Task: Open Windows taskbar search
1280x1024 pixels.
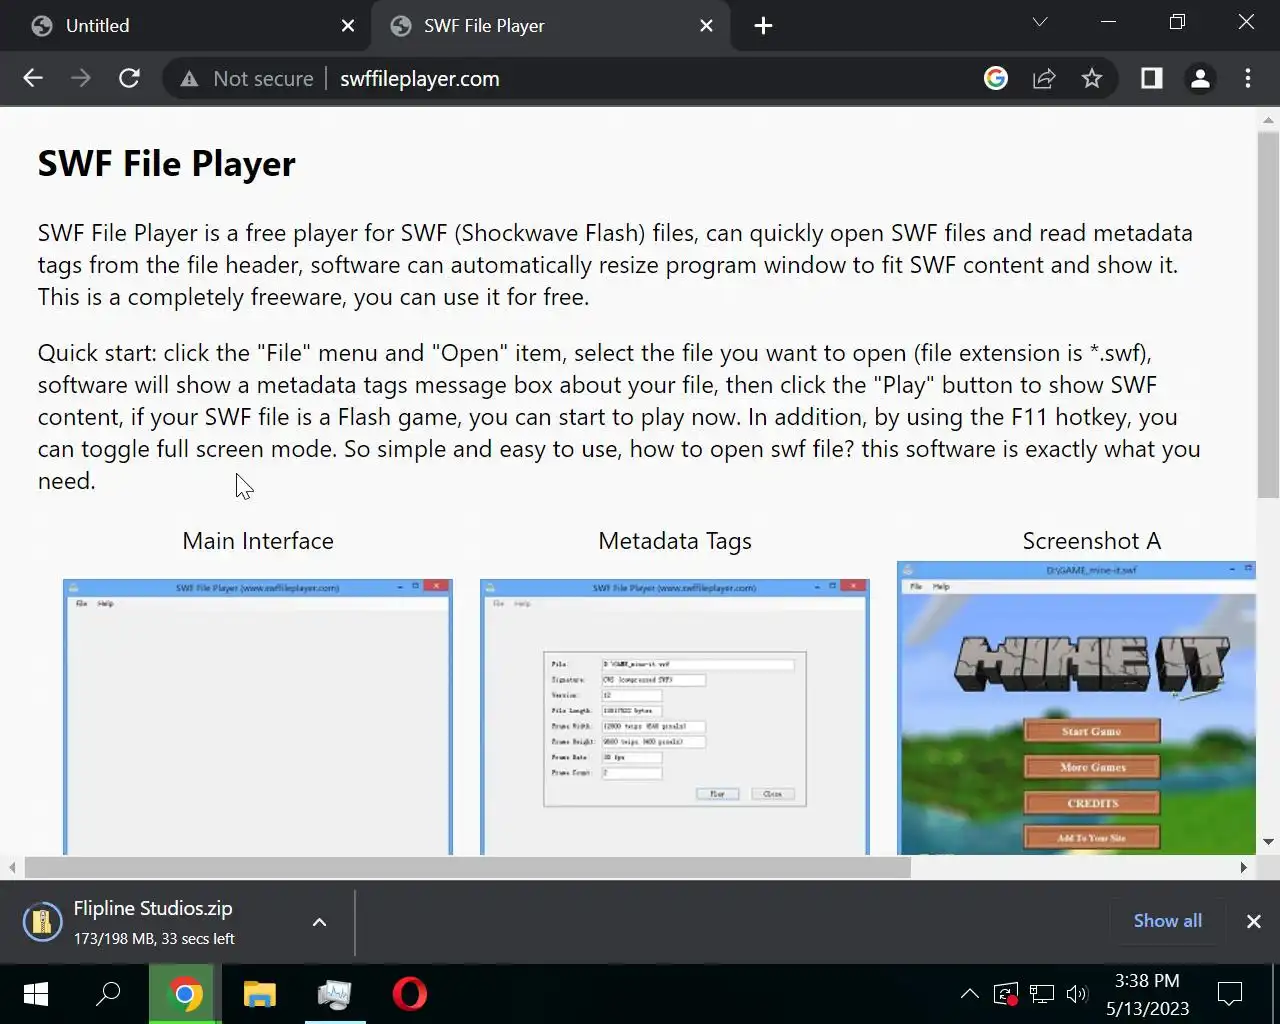Action: click(x=108, y=994)
